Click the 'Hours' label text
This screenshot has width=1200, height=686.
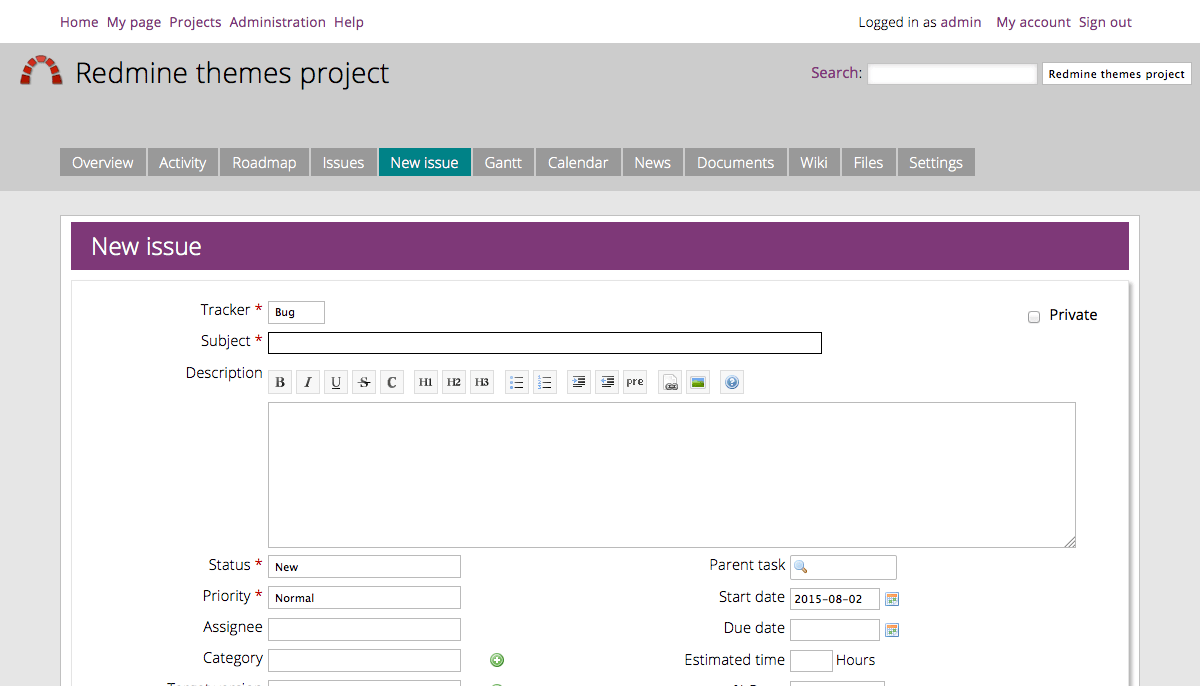pyautogui.click(x=856, y=660)
